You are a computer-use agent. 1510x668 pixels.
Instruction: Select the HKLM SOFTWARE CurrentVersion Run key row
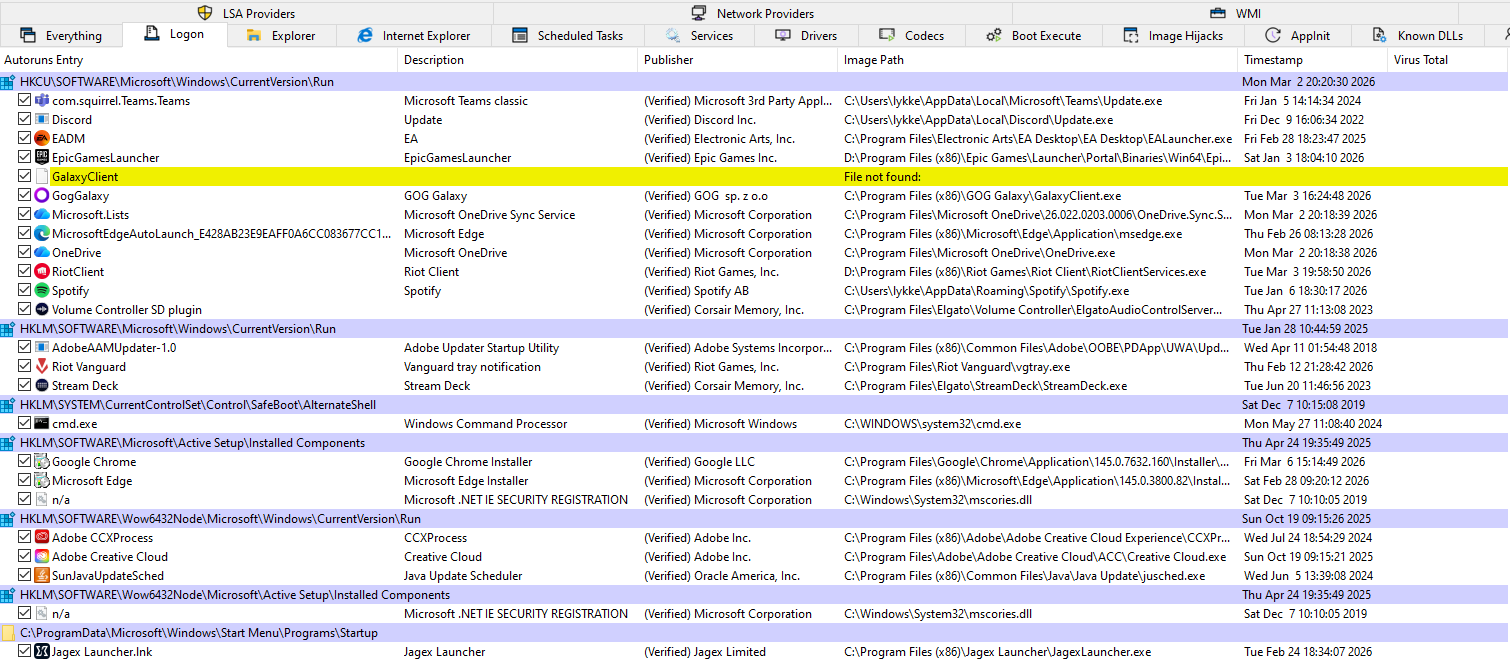coord(754,329)
